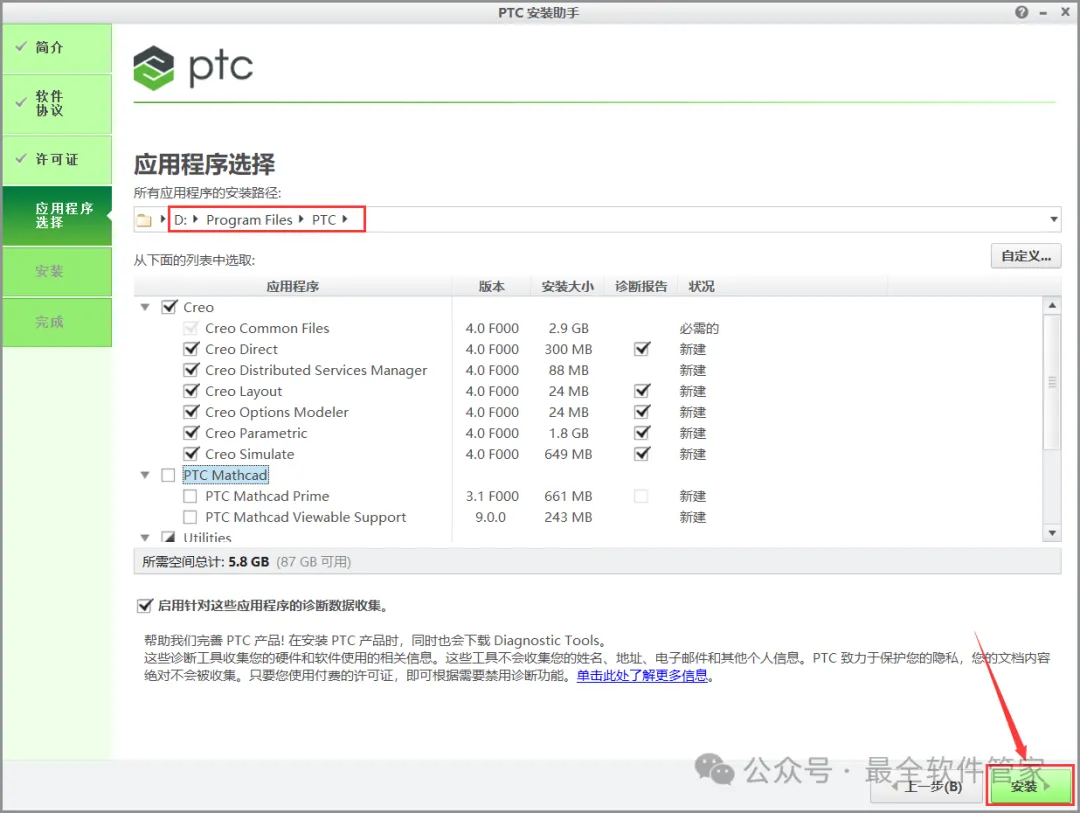This screenshot has height=813, width=1080.
Task: Select the 安装 step in sidebar
Action: pyautogui.click(x=57, y=271)
